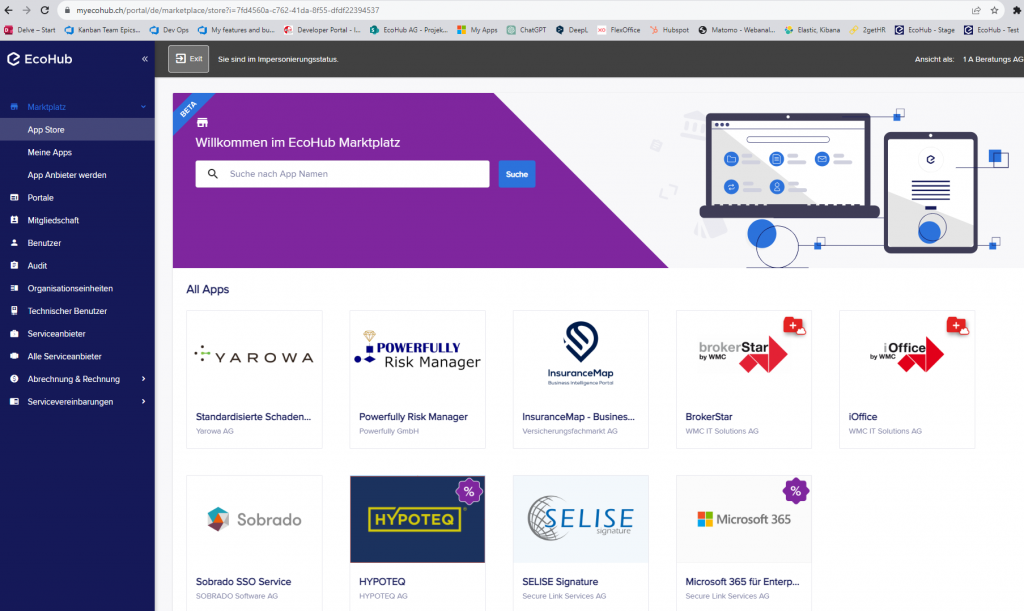Screen dimensions: 1024x611
Task: Open the Developer Portal bookmark
Action: [322, 30]
